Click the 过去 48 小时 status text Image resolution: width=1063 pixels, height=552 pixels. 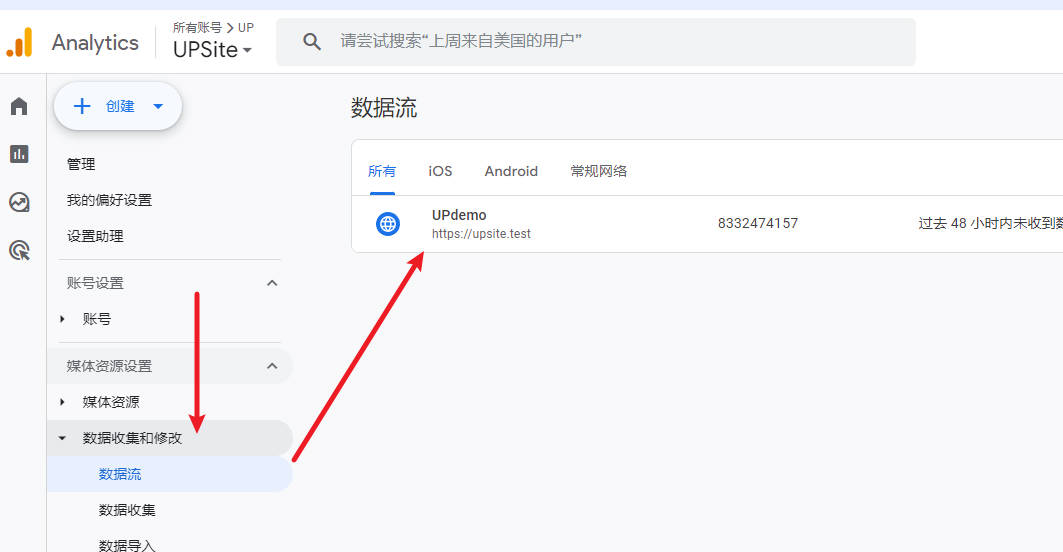990,223
